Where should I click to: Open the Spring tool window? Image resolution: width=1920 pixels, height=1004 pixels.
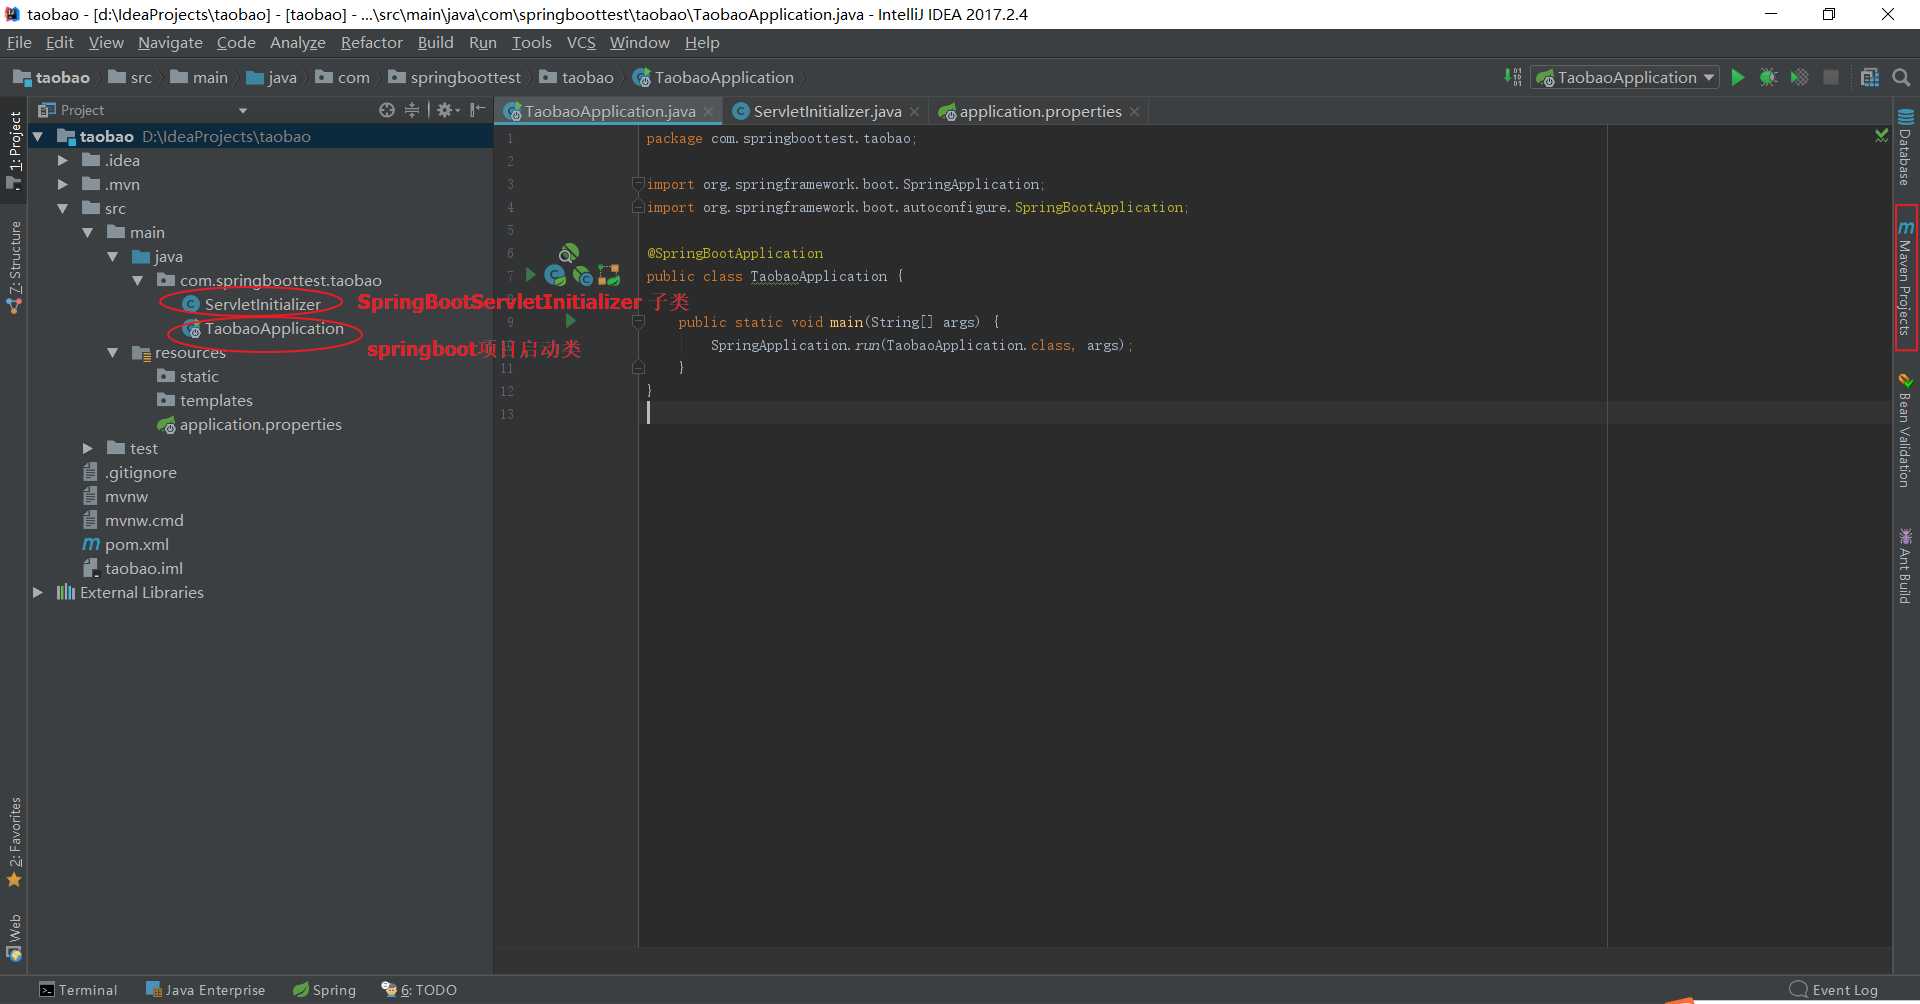click(324, 990)
